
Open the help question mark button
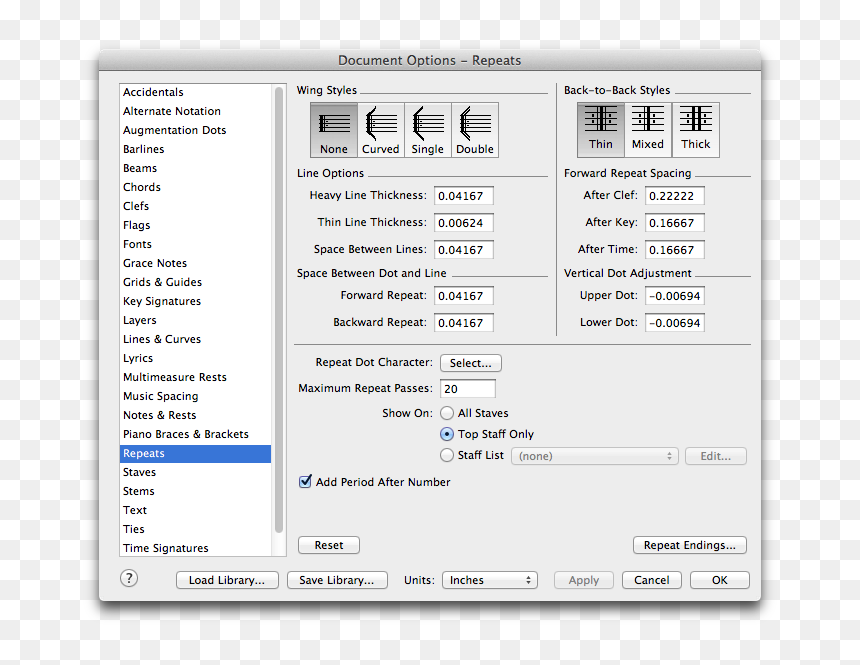click(129, 578)
